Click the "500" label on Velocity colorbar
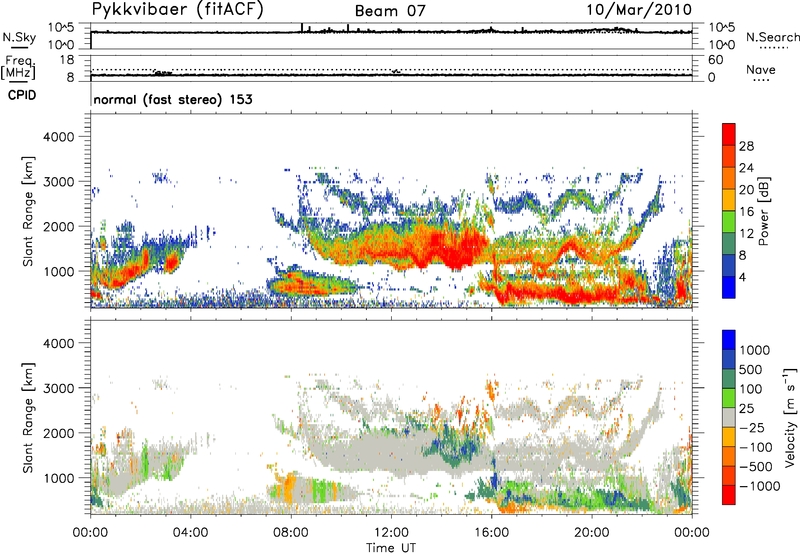Image resolution: width=800 pixels, height=554 pixels. coord(751,370)
